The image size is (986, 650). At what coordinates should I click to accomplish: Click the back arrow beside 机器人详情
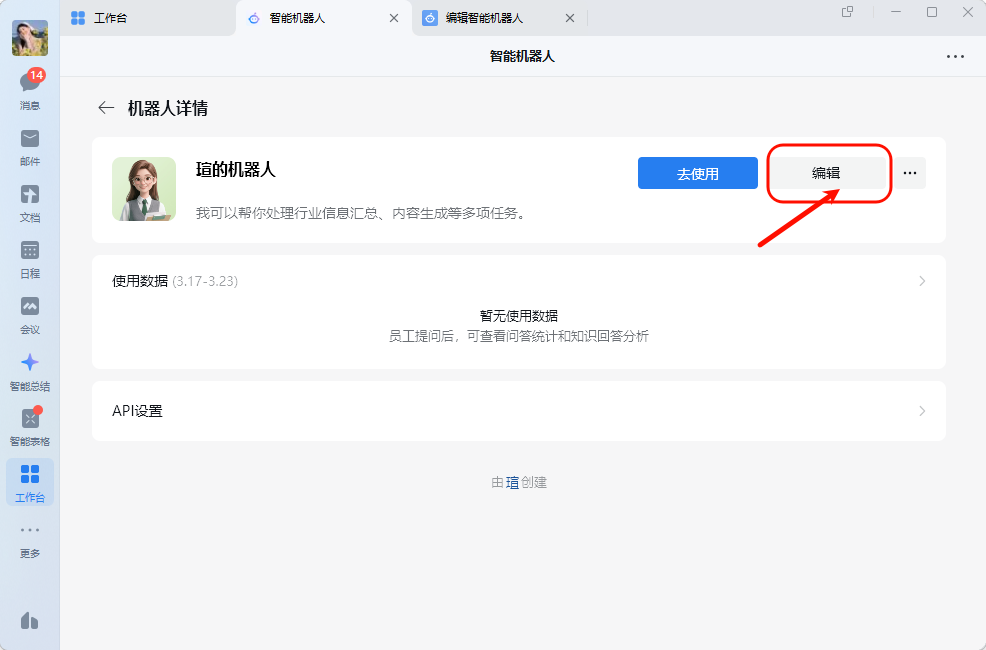point(106,108)
